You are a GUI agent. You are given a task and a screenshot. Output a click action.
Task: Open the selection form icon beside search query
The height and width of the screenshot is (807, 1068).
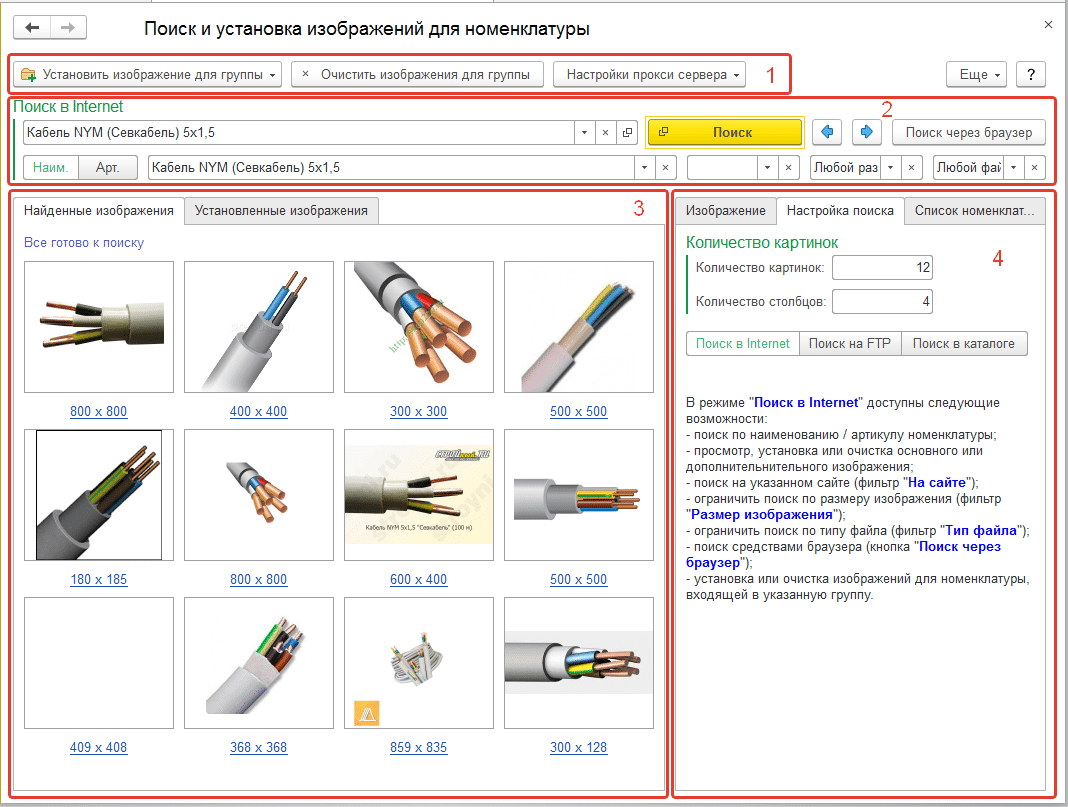coord(627,133)
